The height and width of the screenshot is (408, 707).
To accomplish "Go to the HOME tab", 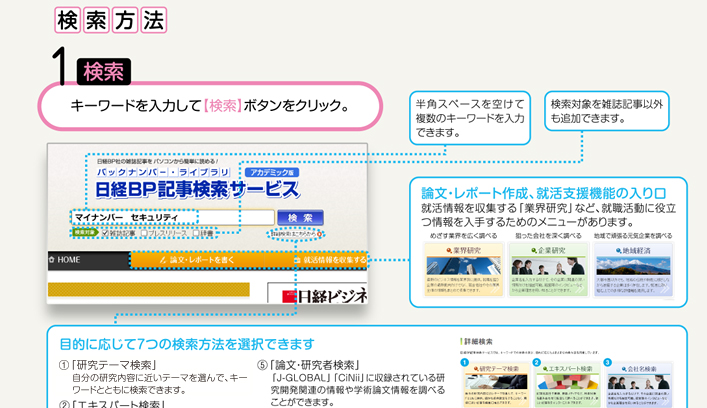I will pyautogui.click(x=89, y=260).
